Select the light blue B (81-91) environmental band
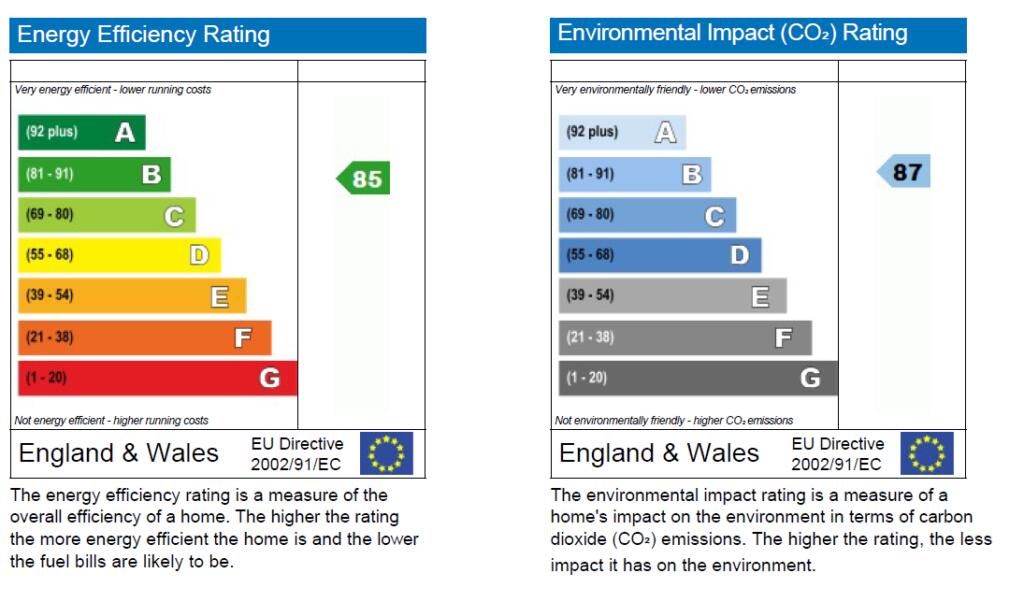This screenshot has height=602, width=1024. (x=635, y=174)
